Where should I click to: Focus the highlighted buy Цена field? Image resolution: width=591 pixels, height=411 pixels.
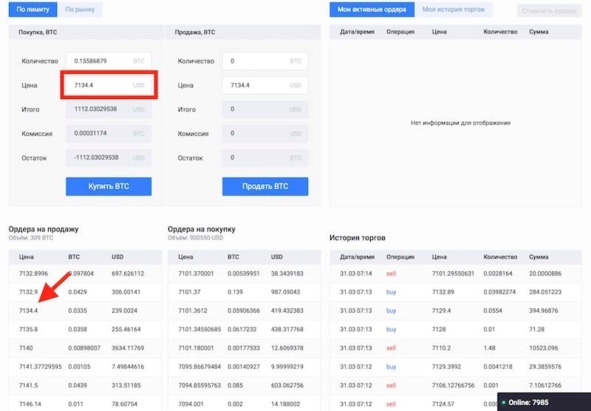109,85
